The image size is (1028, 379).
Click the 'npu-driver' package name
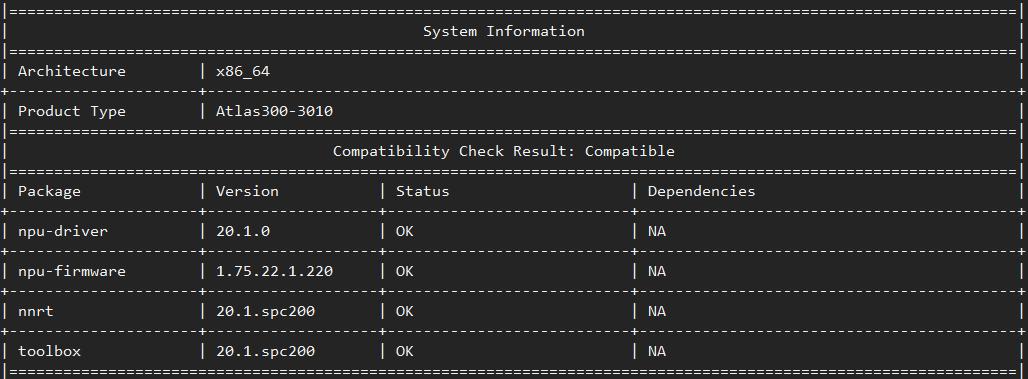62,231
